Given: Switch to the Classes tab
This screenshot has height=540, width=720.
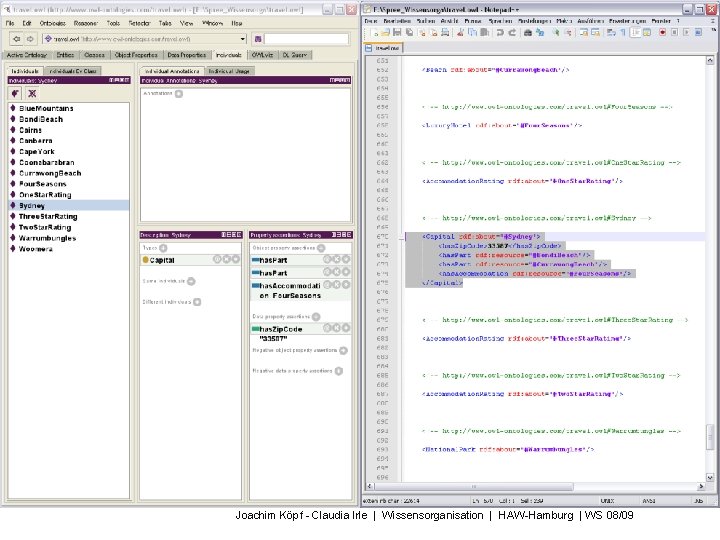Looking at the screenshot, I should point(94,55).
